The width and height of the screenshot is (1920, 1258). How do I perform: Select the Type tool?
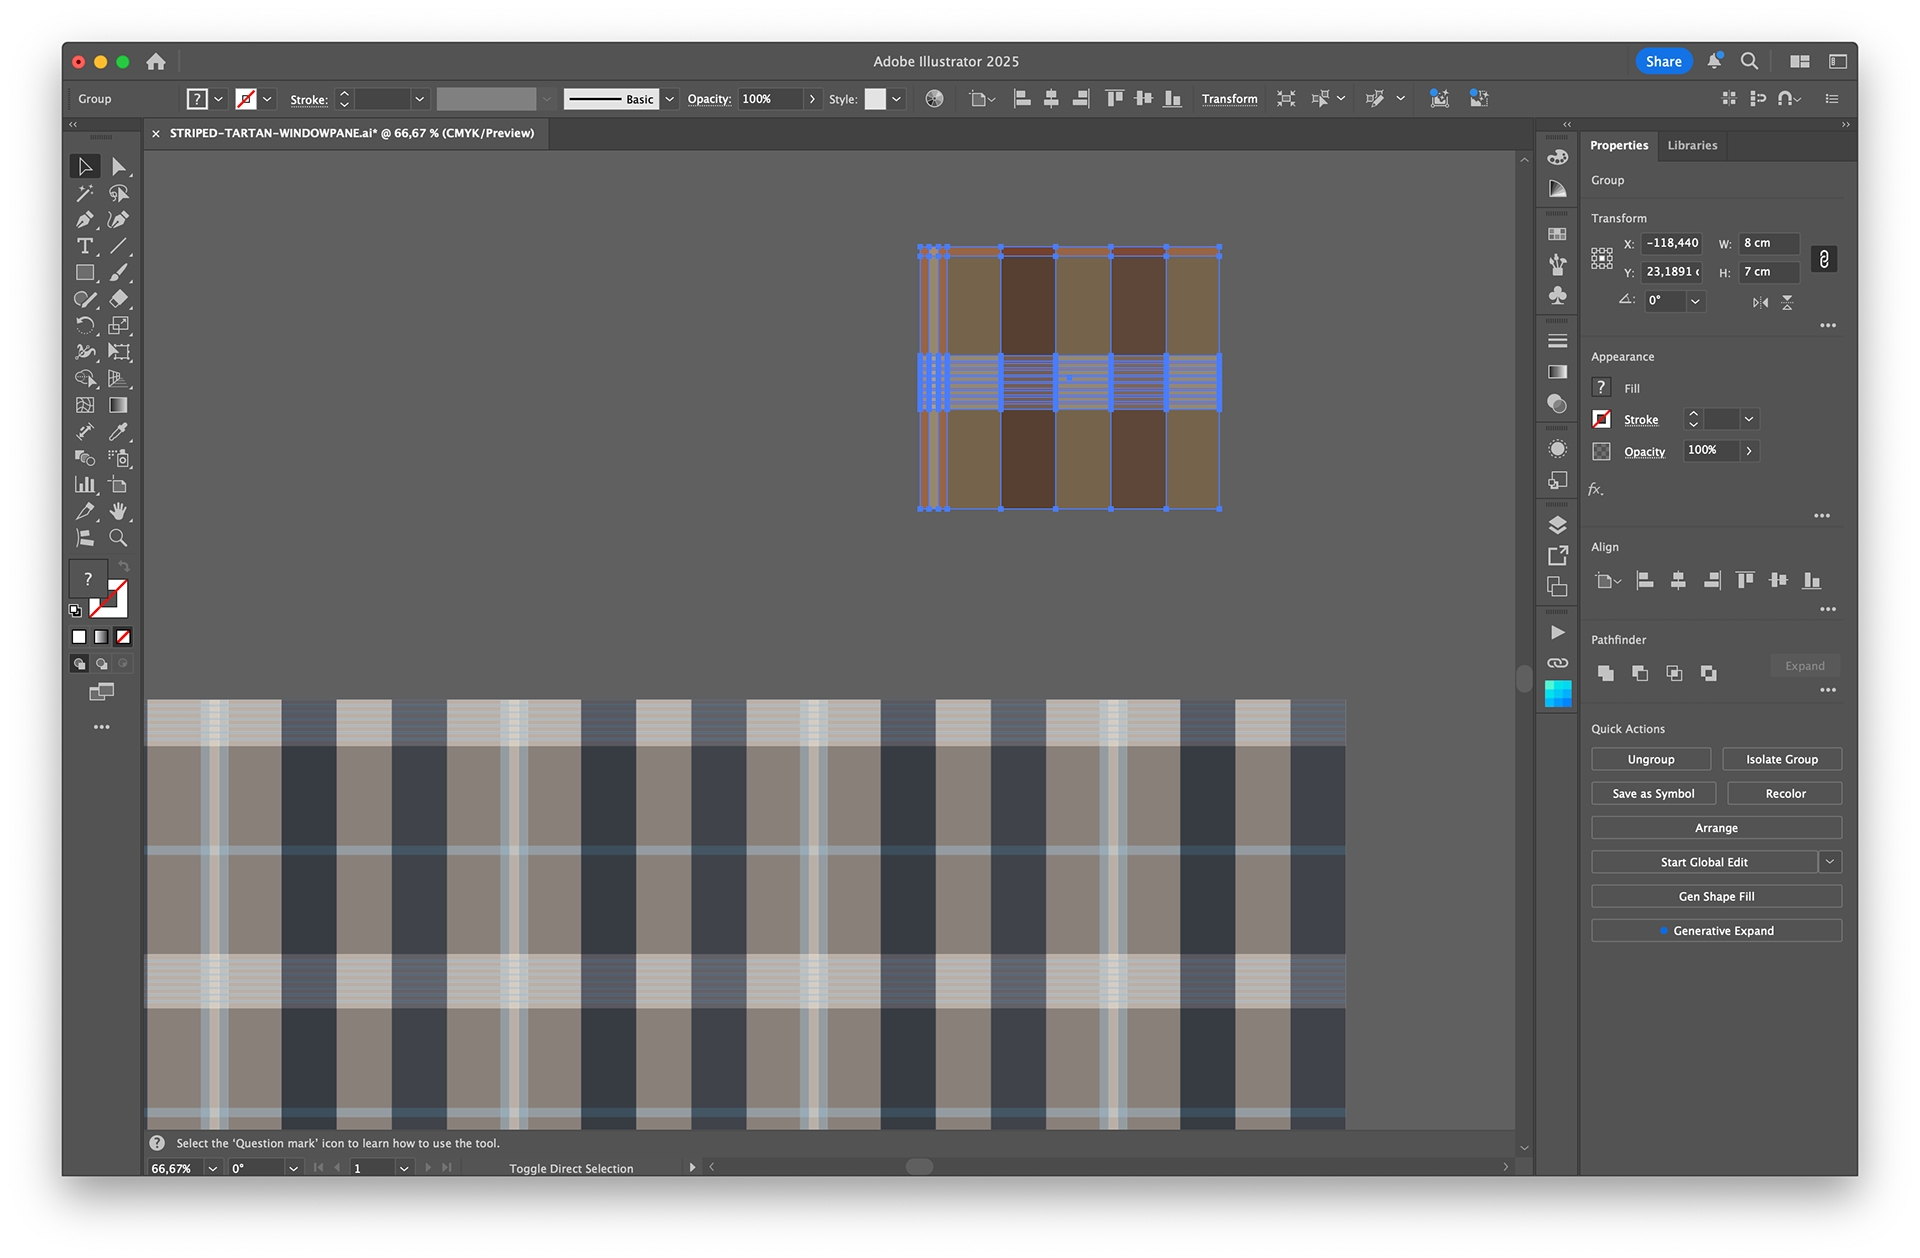coord(85,246)
